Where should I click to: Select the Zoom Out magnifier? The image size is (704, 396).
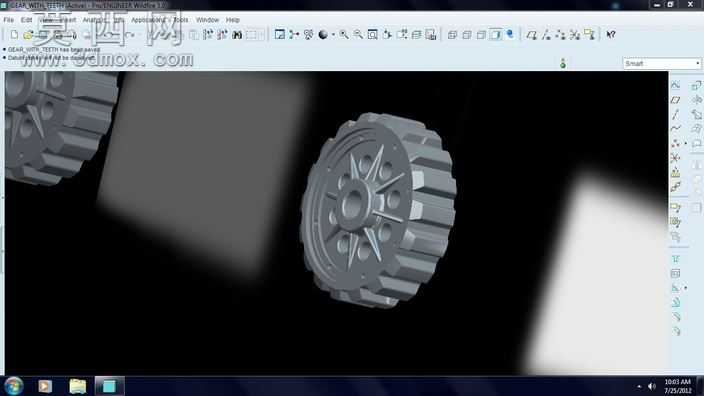click(x=358, y=35)
